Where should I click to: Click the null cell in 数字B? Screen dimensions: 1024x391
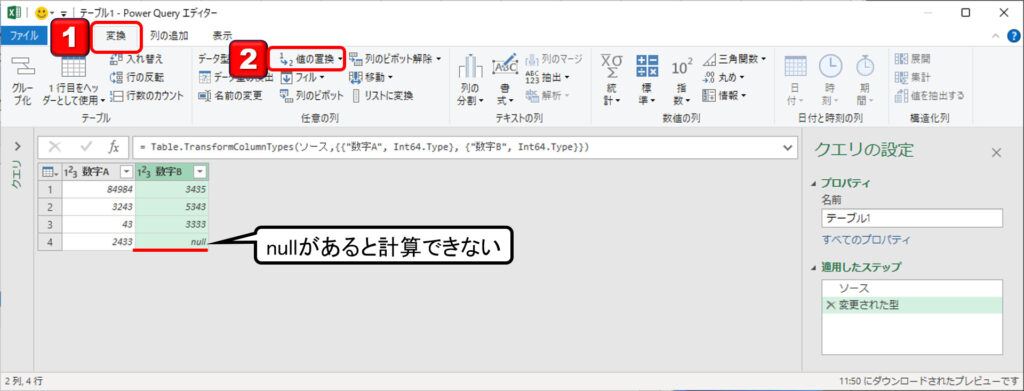(172, 242)
